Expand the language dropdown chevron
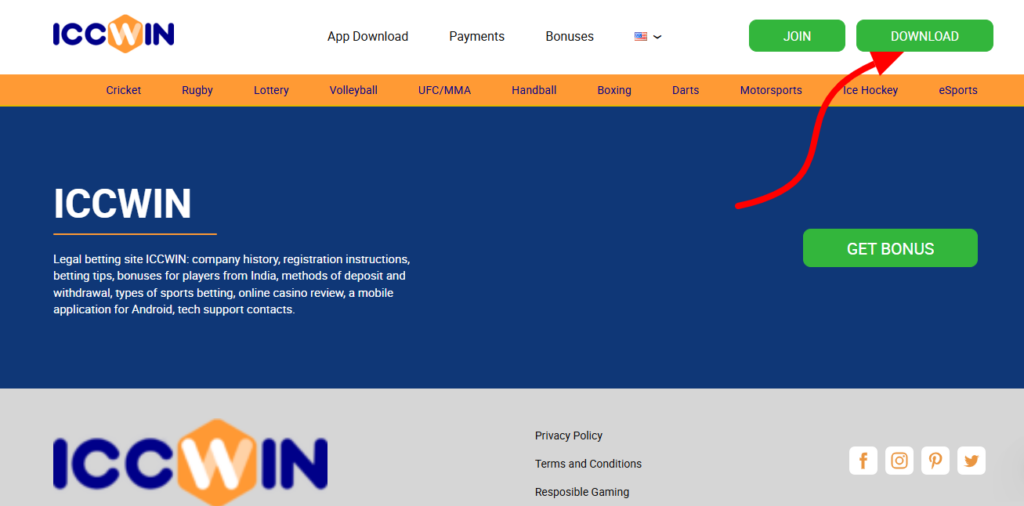 click(657, 37)
